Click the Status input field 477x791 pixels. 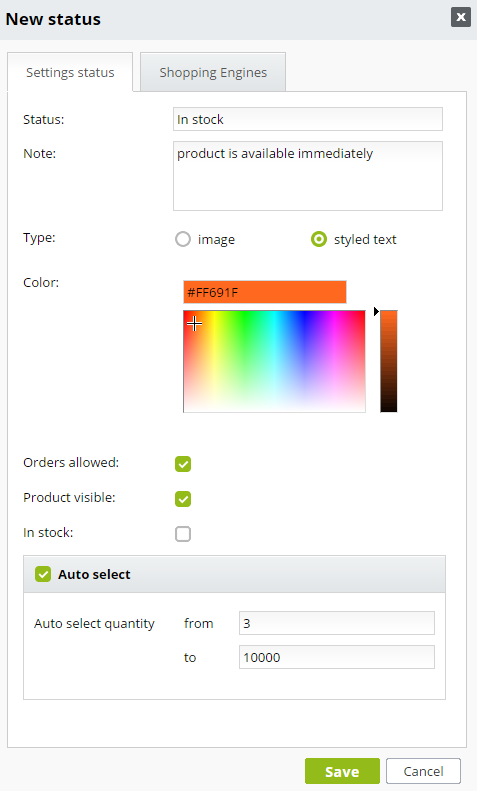point(308,119)
